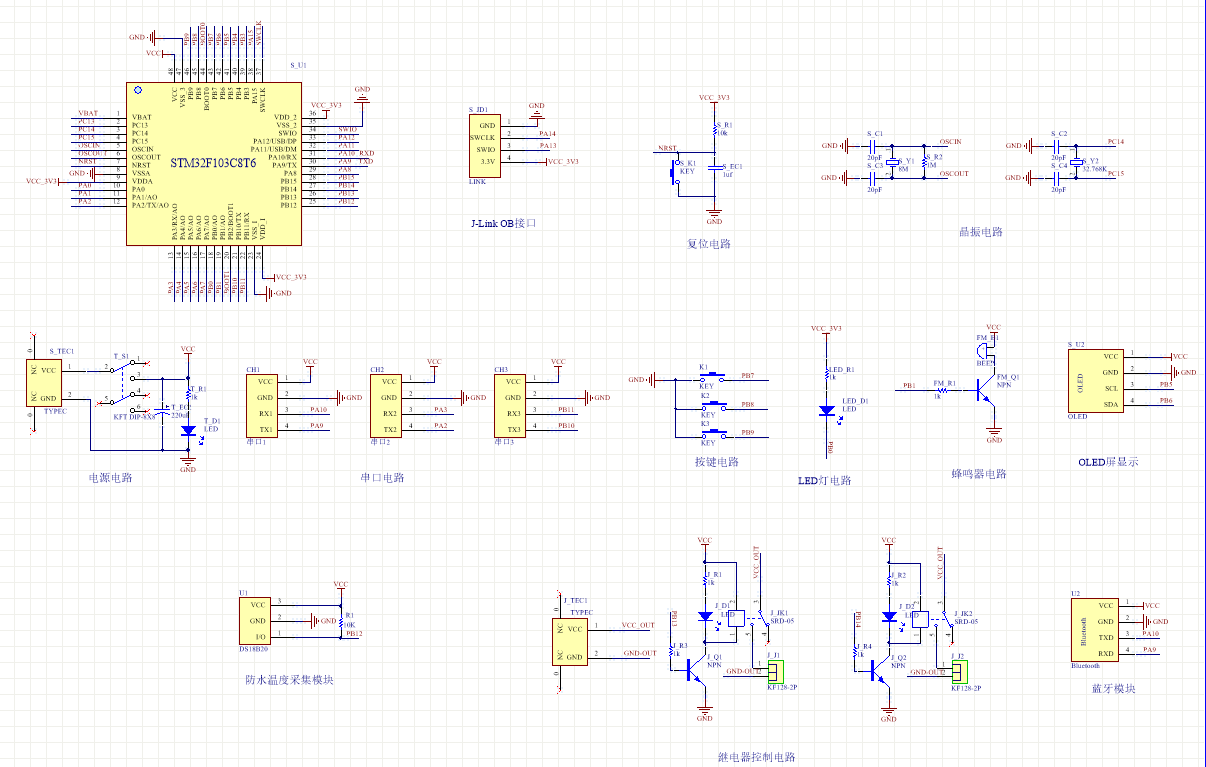Click the S_K1 reset push-button symbol
Image resolution: width=1206 pixels, height=767 pixels.
674,171
